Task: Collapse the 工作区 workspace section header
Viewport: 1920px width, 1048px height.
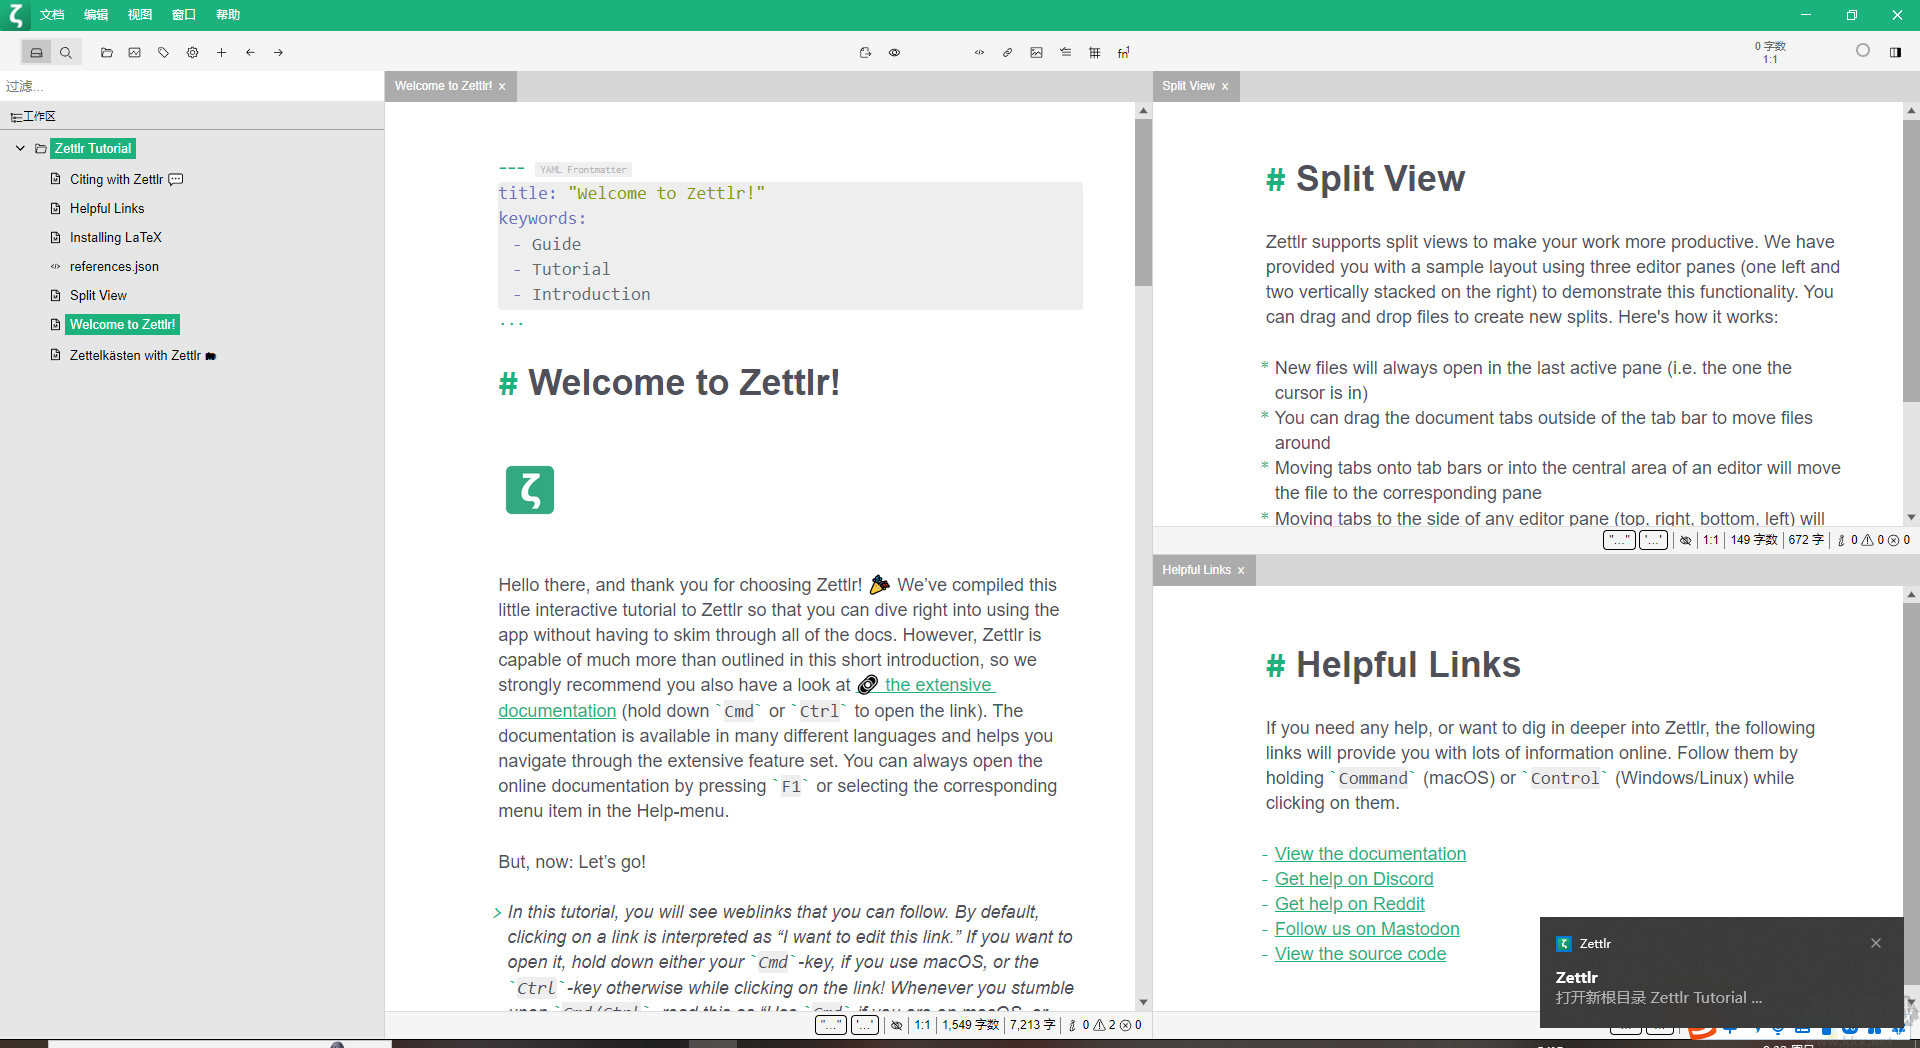Action: [33, 116]
